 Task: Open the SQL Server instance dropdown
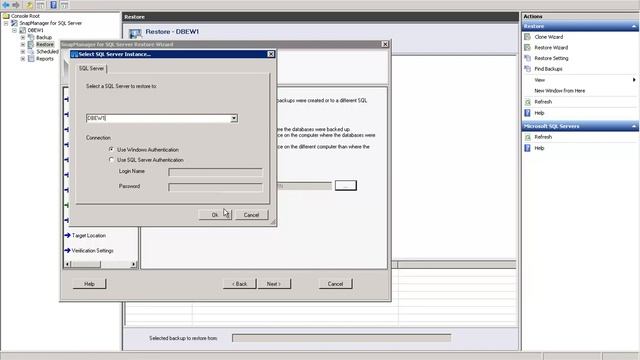pyautogui.click(x=234, y=118)
